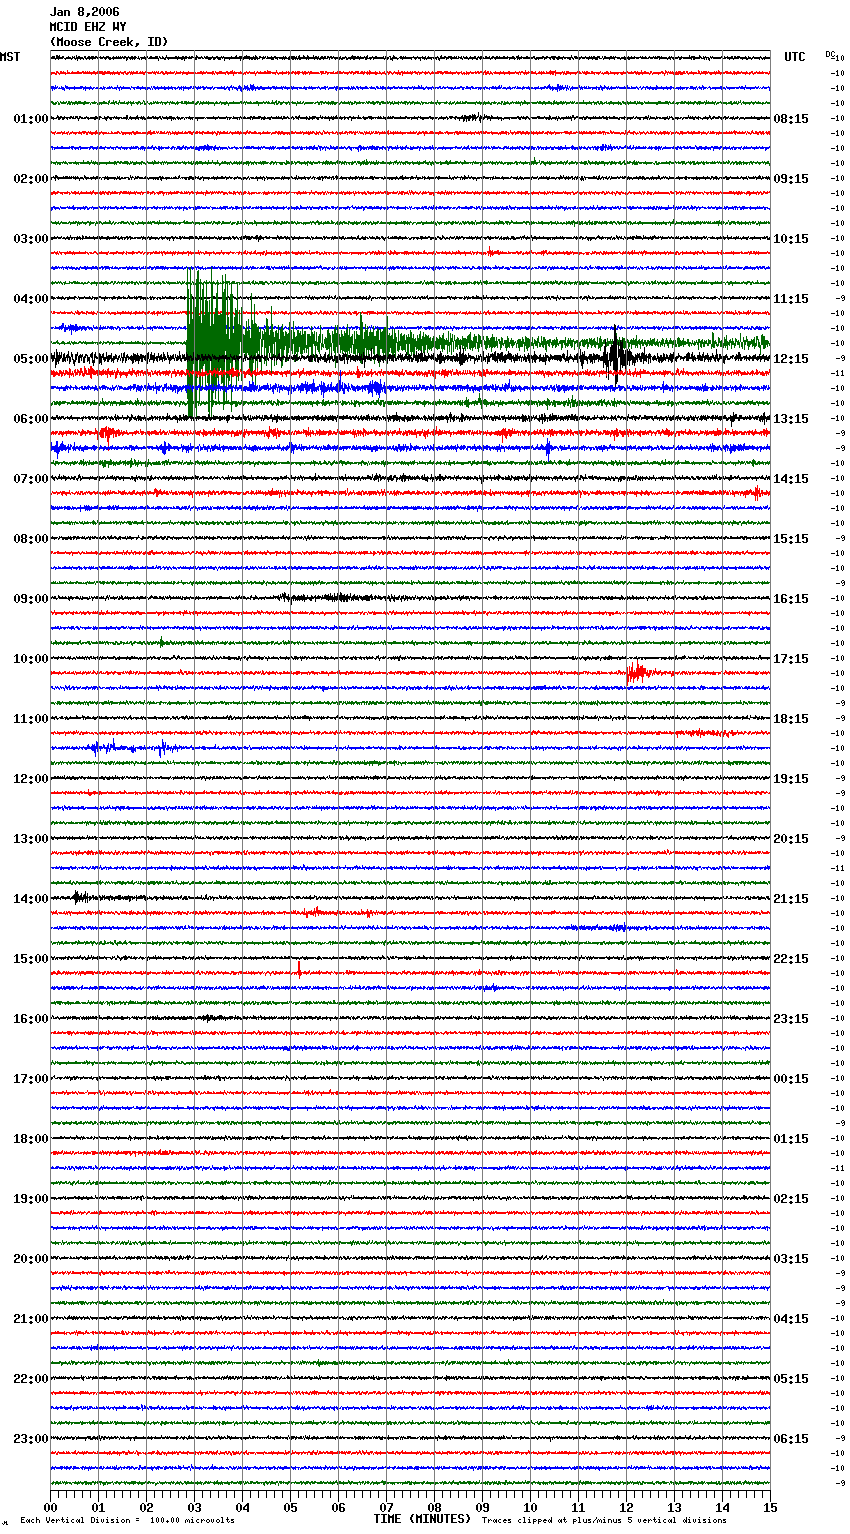Click the "04:15" UTC time label
The width and height of the screenshot is (850, 1534).
791,1319
